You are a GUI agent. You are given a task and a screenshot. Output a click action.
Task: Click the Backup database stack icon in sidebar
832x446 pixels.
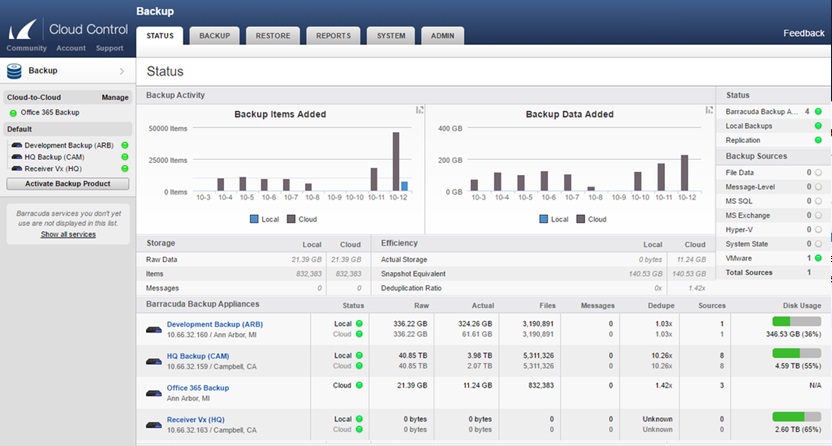tap(15, 71)
